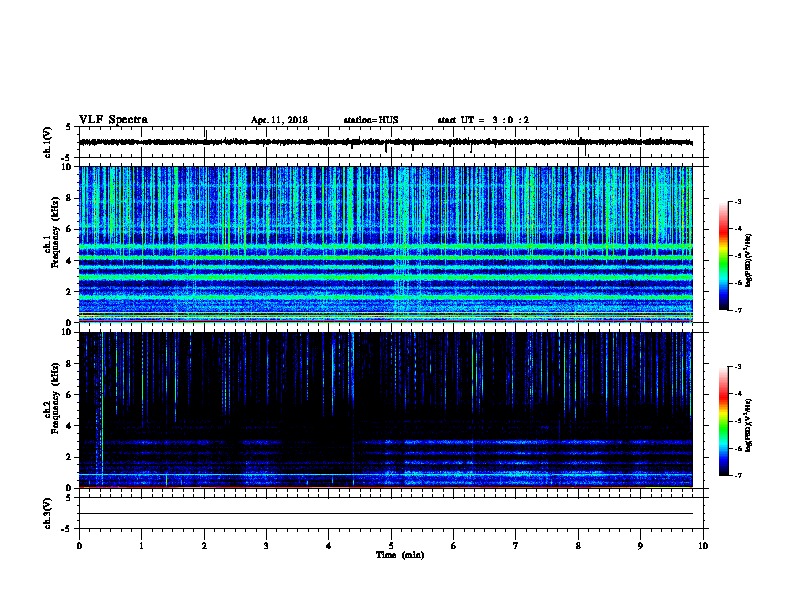The image size is (792, 612).
Task: Click the "ch.1(V)" waveform axis label
Action: [48, 142]
